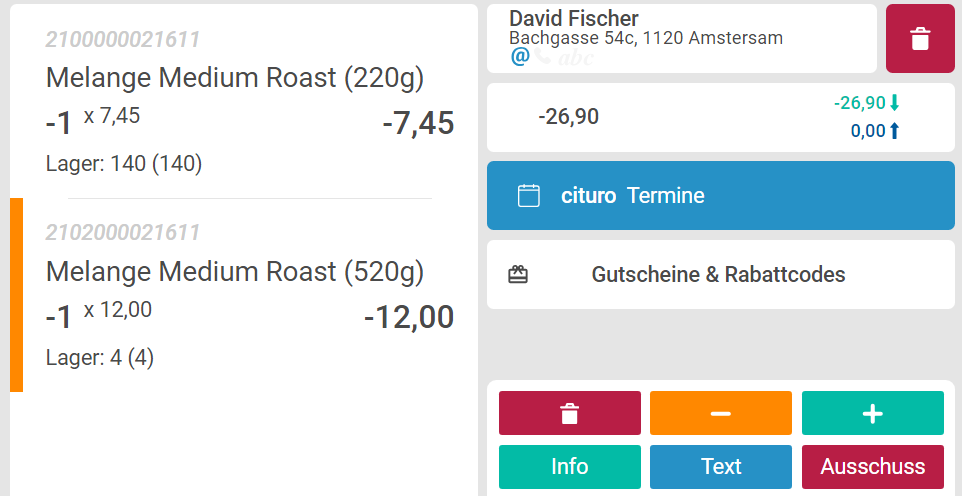This screenshot has height=496, width=962.
Task: Open cituro Termine appointments
Action: (x=720, y=196)
